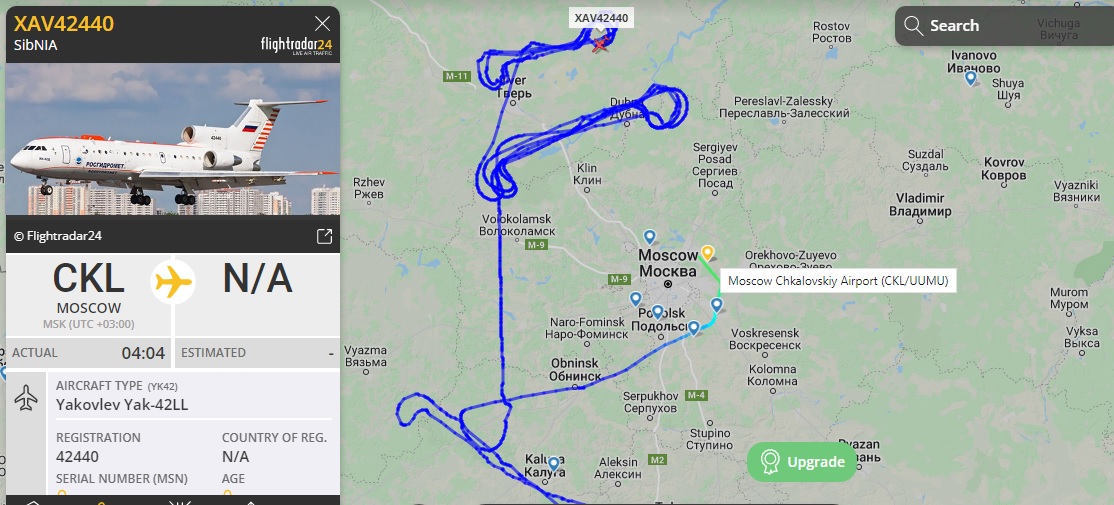The width and height of the screenshot is (1114, 505).
Task: Click the blue airport pin north of Moscow
Action: click(x=649, y=237)
